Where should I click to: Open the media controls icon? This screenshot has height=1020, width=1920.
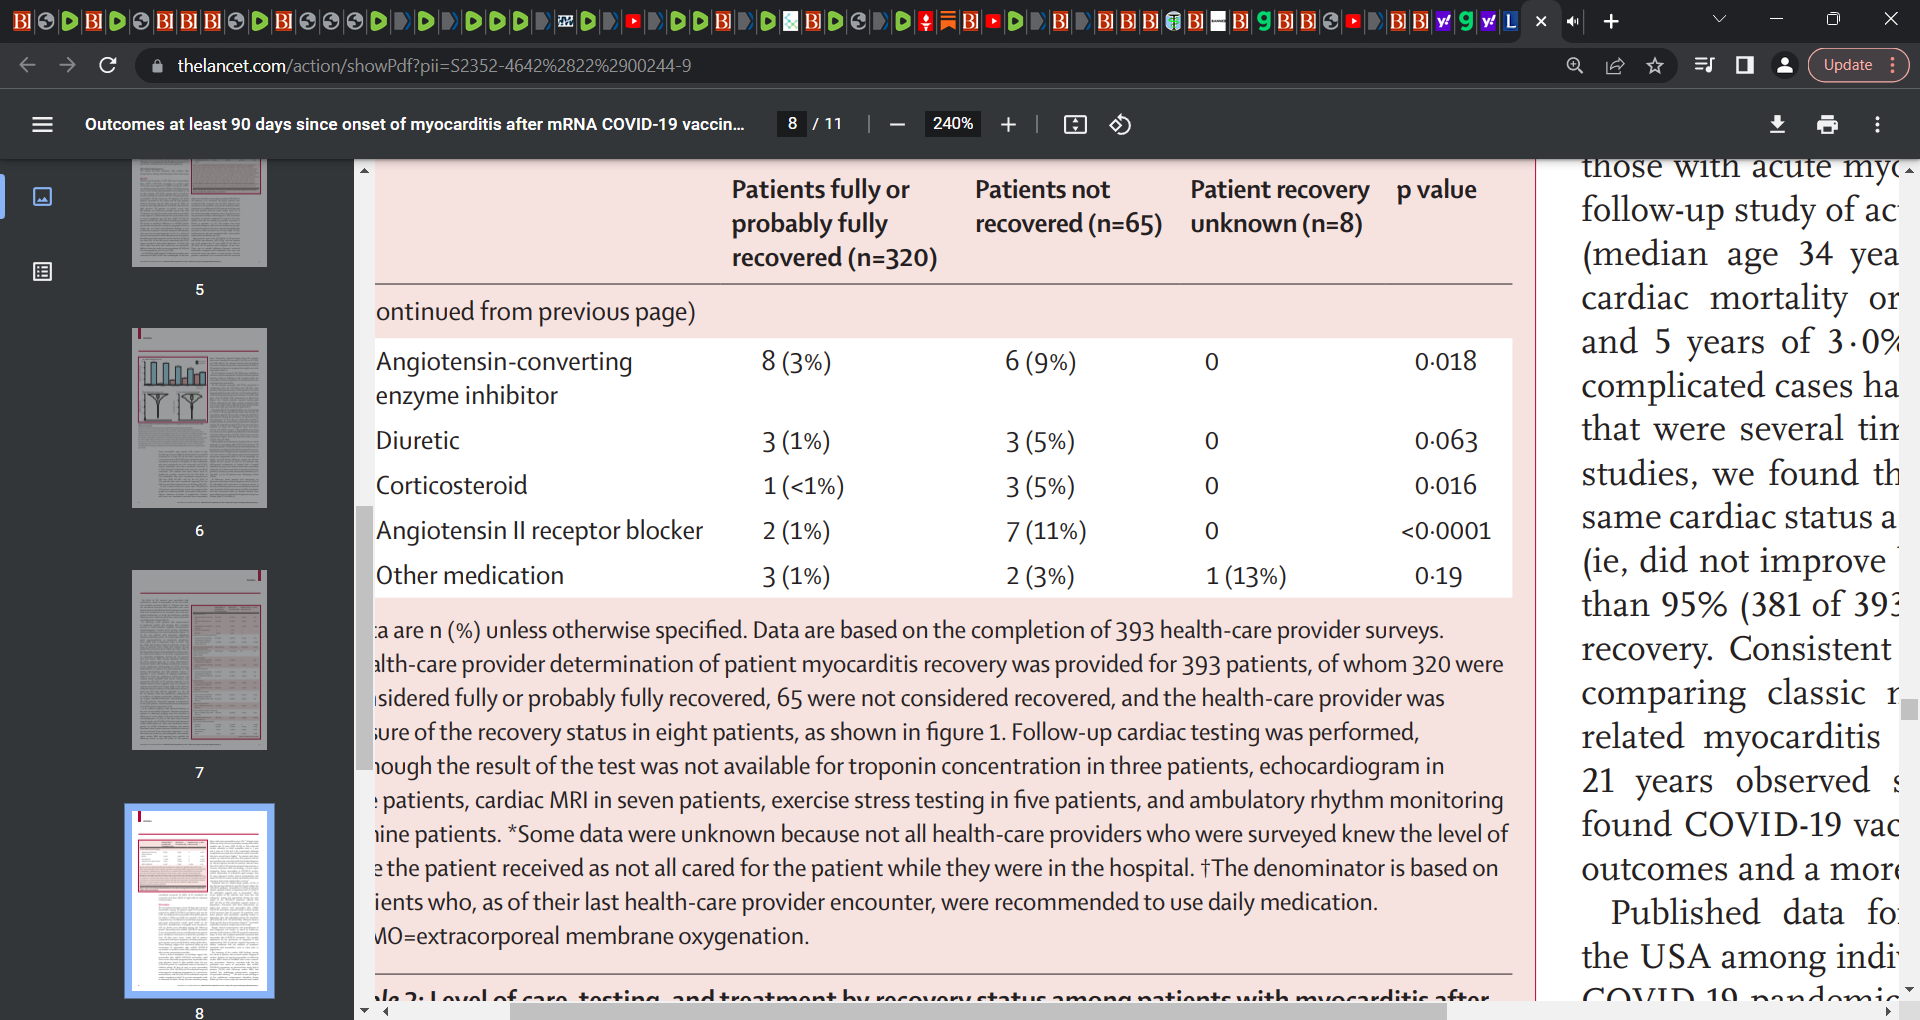[x=1705, y=65]
